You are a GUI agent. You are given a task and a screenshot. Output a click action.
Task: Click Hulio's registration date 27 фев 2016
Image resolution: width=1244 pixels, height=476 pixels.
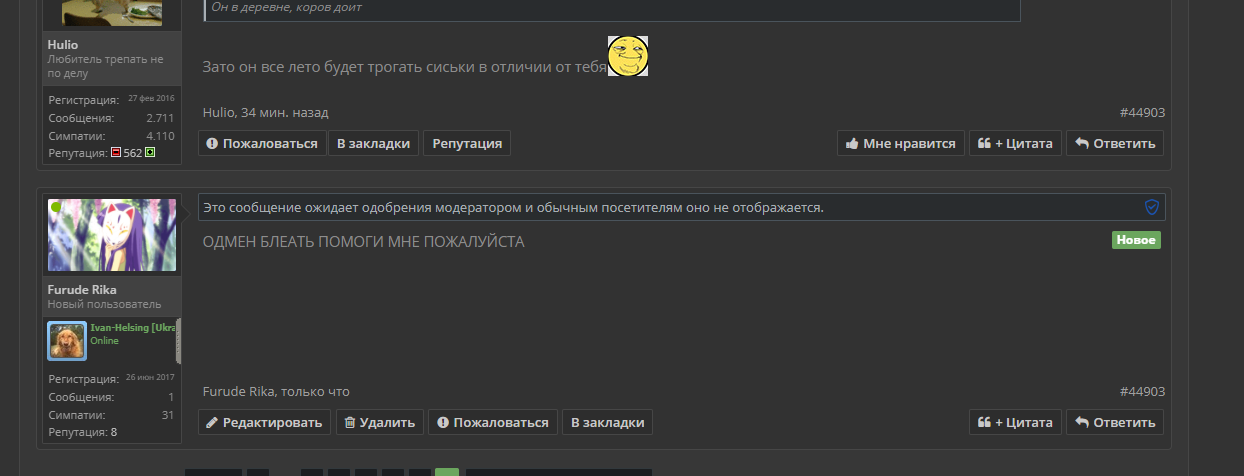click(151, 98)
